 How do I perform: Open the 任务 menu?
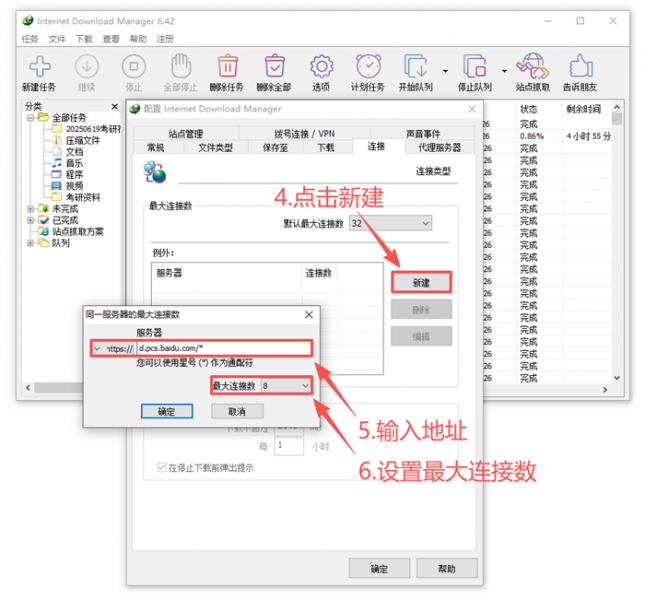(x=30, y=39)
